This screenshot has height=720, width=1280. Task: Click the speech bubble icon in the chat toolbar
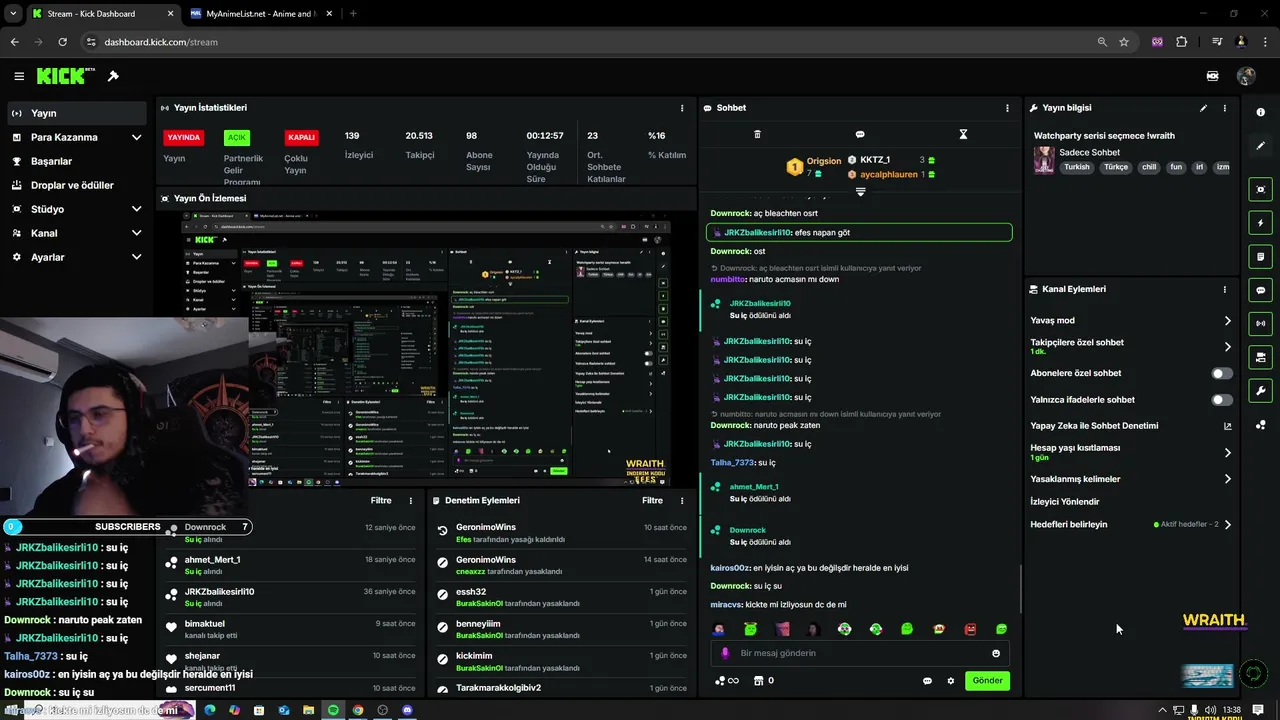pos(860,134)
